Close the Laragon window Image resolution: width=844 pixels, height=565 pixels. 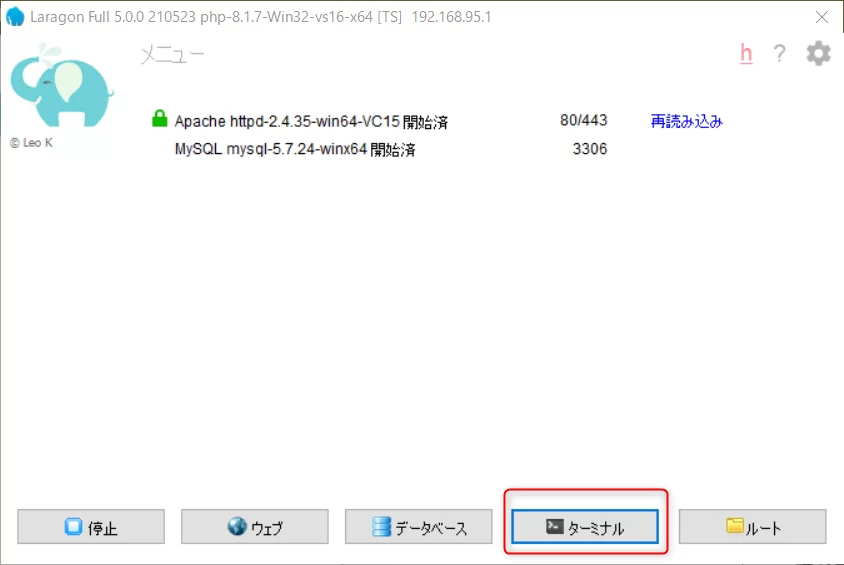click(x=822, y=17)
